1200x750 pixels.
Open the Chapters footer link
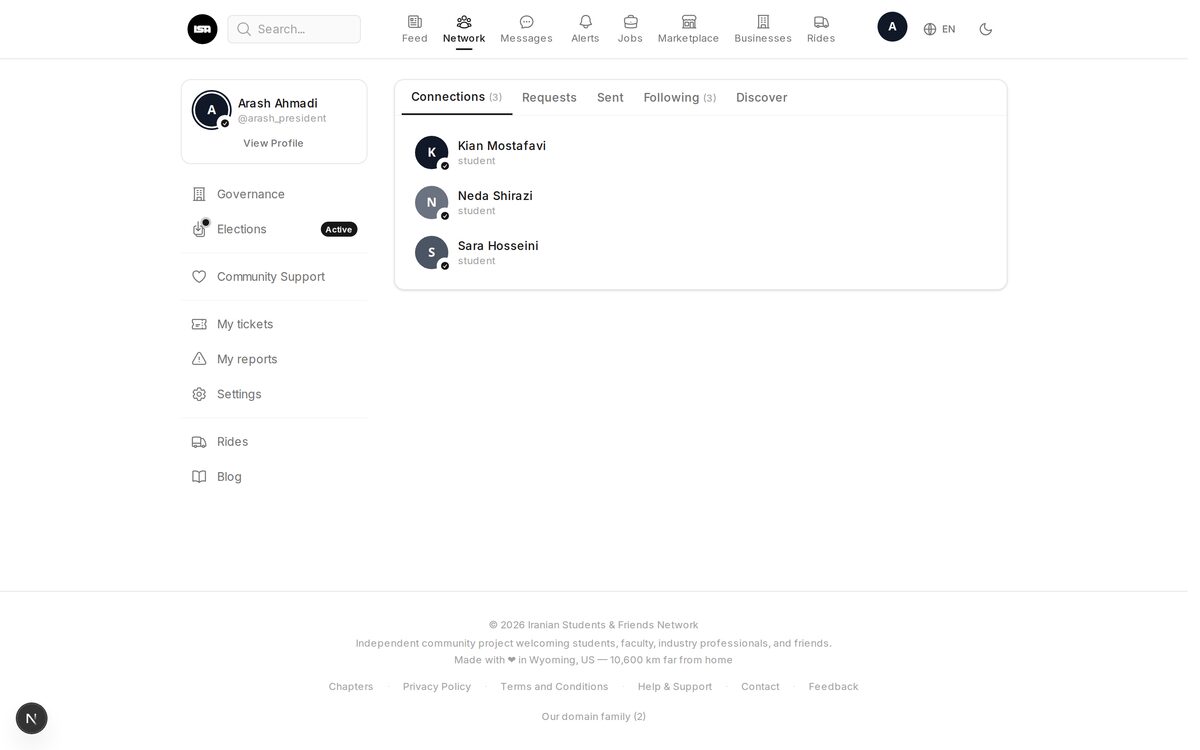pos(351,687)
